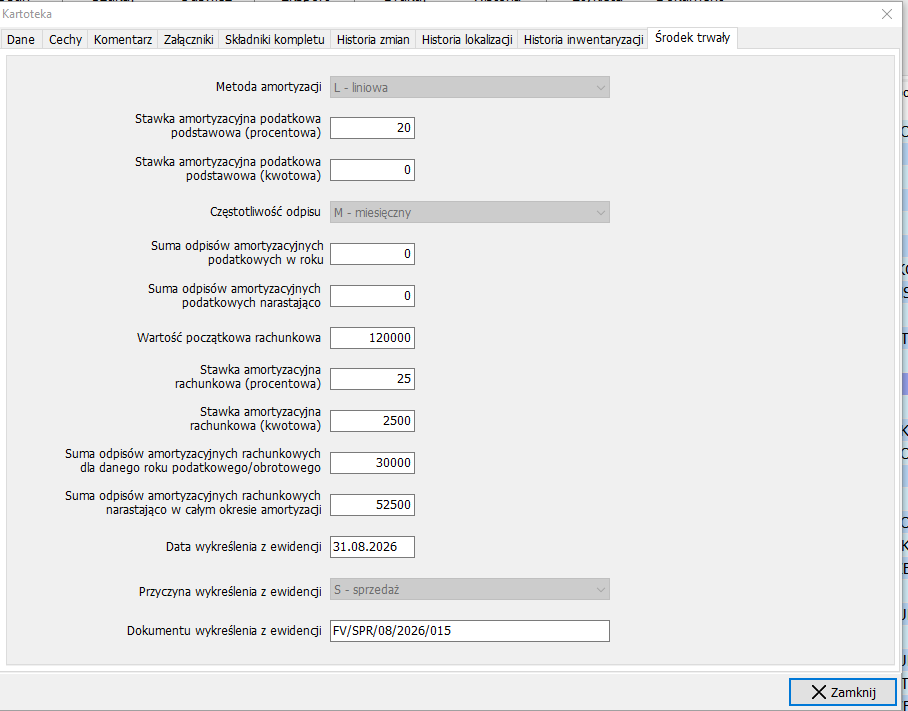Click the Przyczyna wykreślenia z ewidencji label
This screenshot has width=908, height=711.
(x=230, y=592)
